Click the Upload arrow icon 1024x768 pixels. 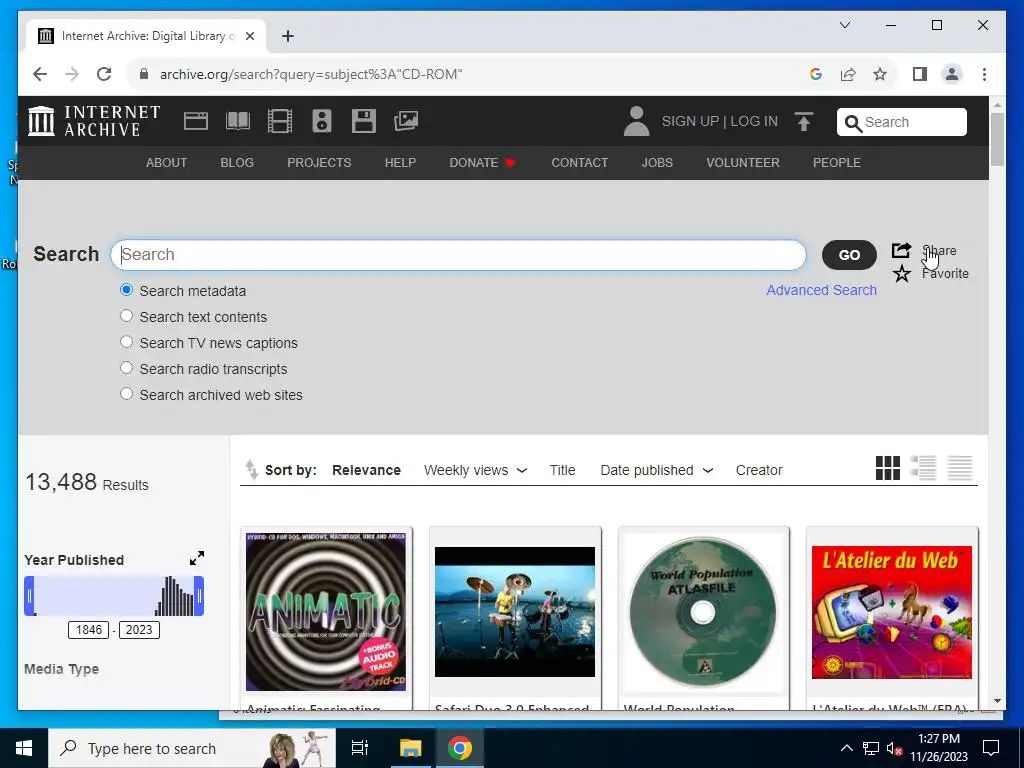point(804,121)
